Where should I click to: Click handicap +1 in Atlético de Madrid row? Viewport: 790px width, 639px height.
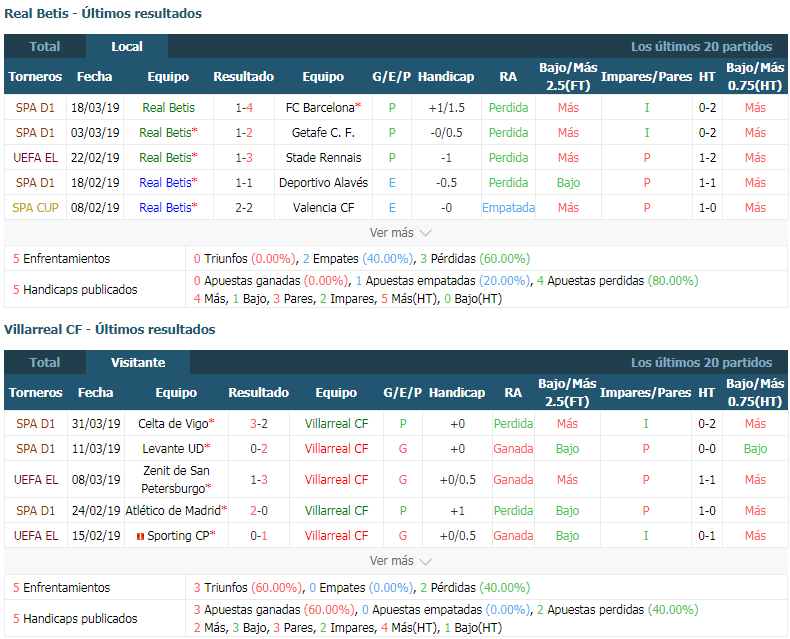(457, 510)
